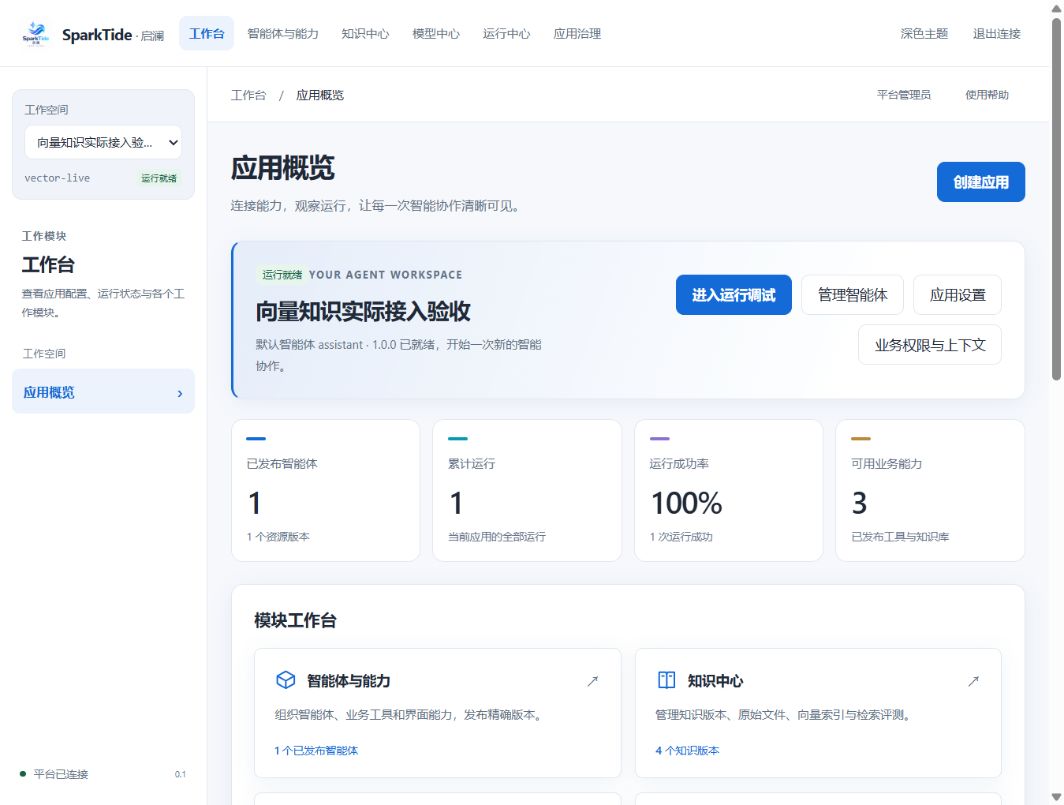
Task: Expand the 应用概览 sidebar chevron
Action: coord(180,393)
